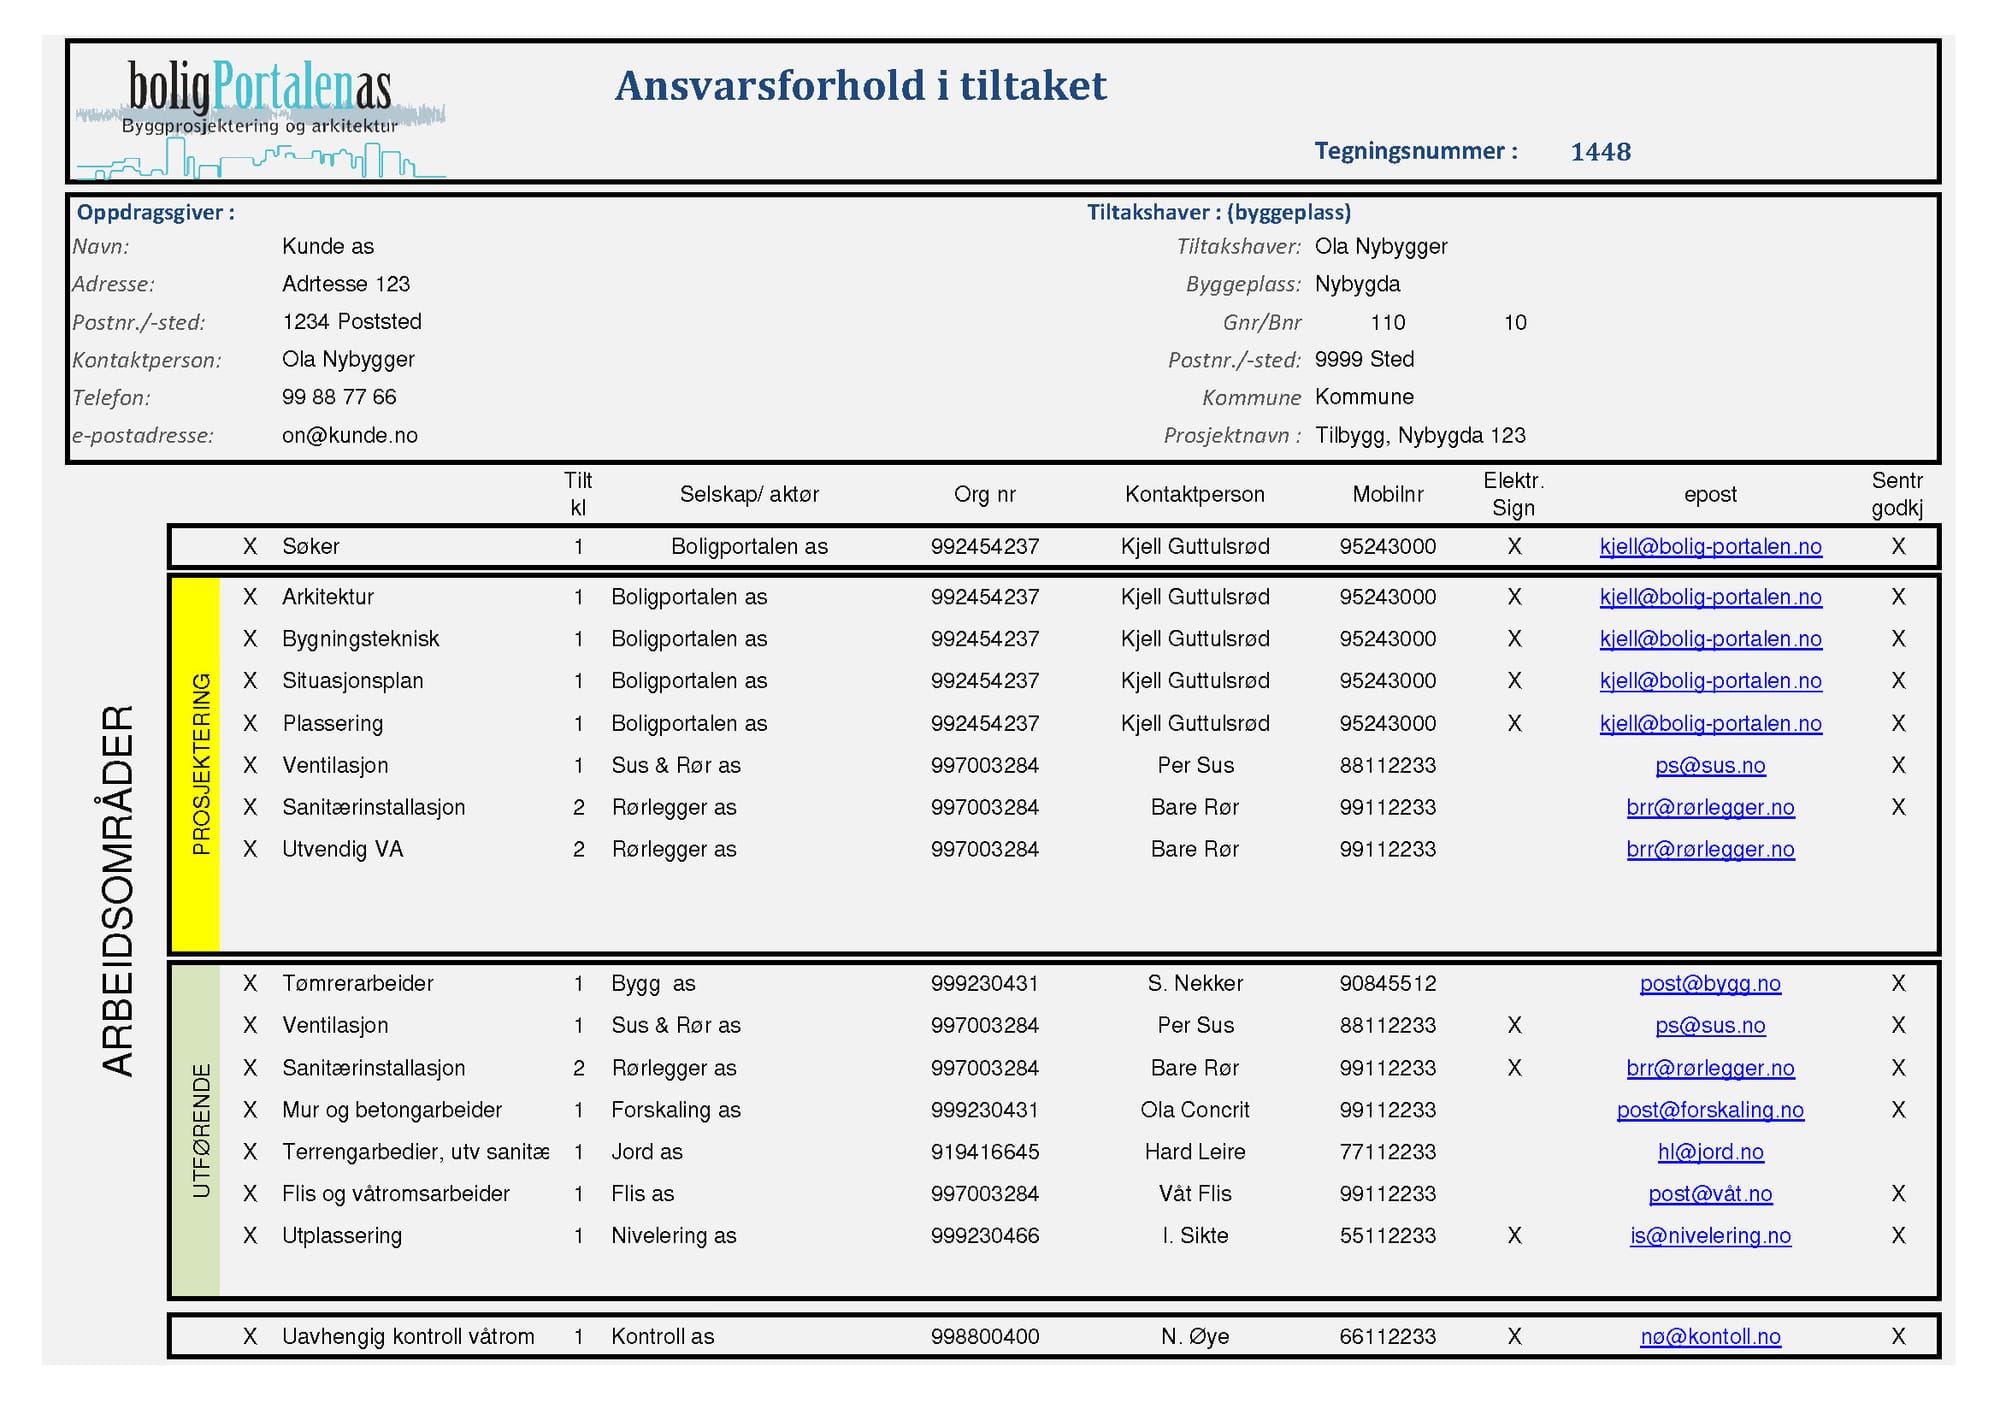The height and width of the screenshot is (1413, 2000).
Task: Toggle X mark left of Tømrerarbeider
Action: 250,984
